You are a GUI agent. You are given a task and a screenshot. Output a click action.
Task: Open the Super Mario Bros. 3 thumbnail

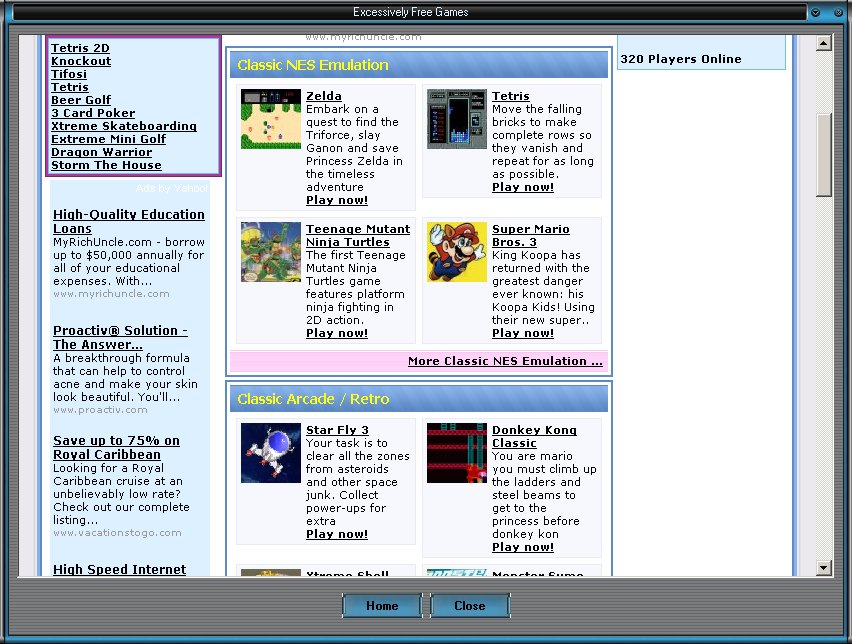pyautogui.click(x=456, y=252)
